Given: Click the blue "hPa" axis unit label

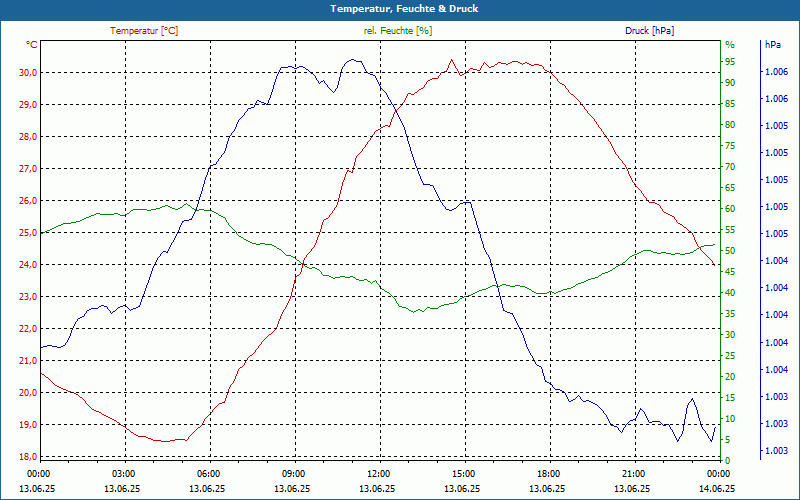Looking at the screenshot, I should coord(773,45).
